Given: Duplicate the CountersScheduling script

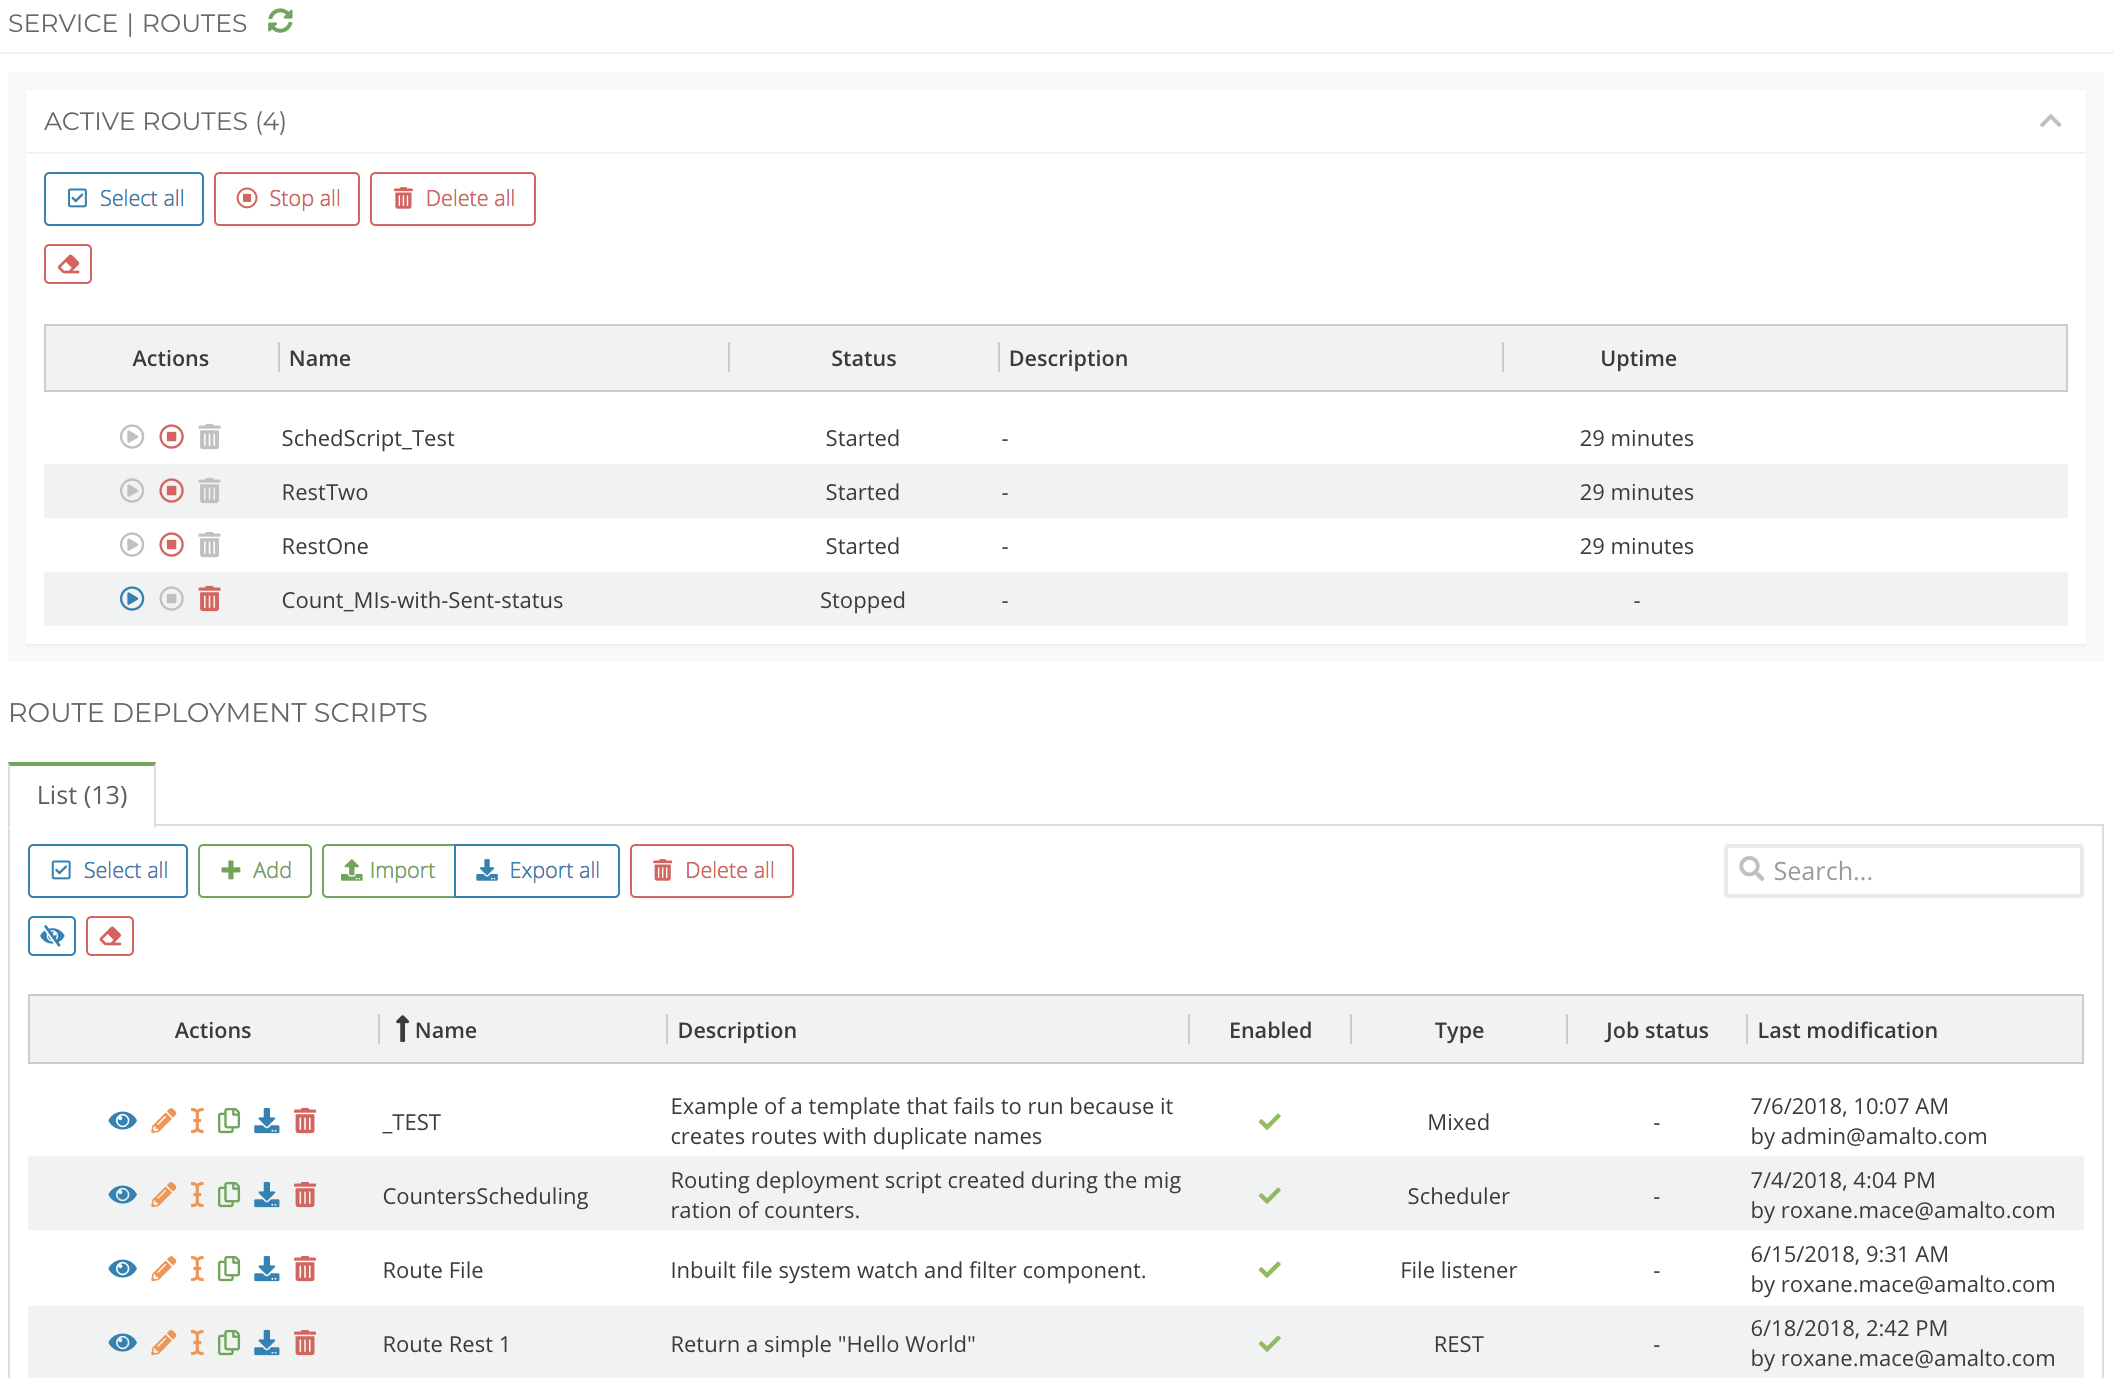Looking at the screenshot, I should 229,1195.
